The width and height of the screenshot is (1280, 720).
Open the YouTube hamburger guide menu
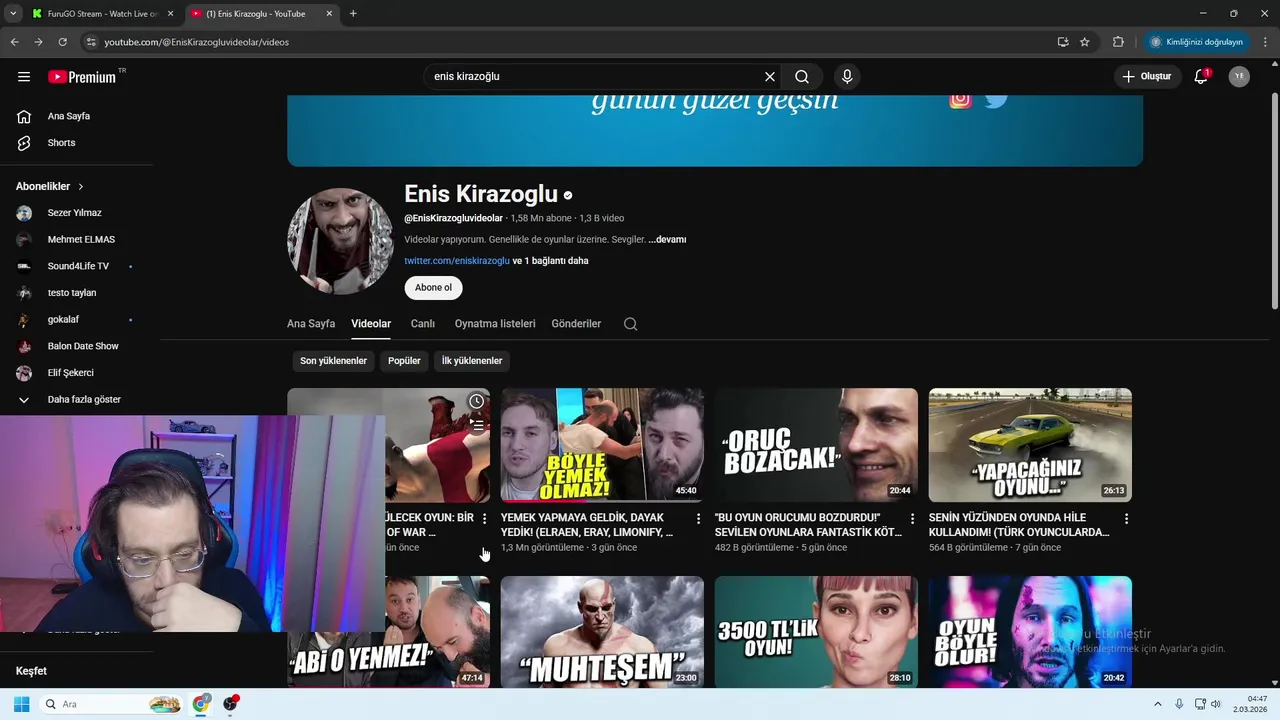coord(24,76)
